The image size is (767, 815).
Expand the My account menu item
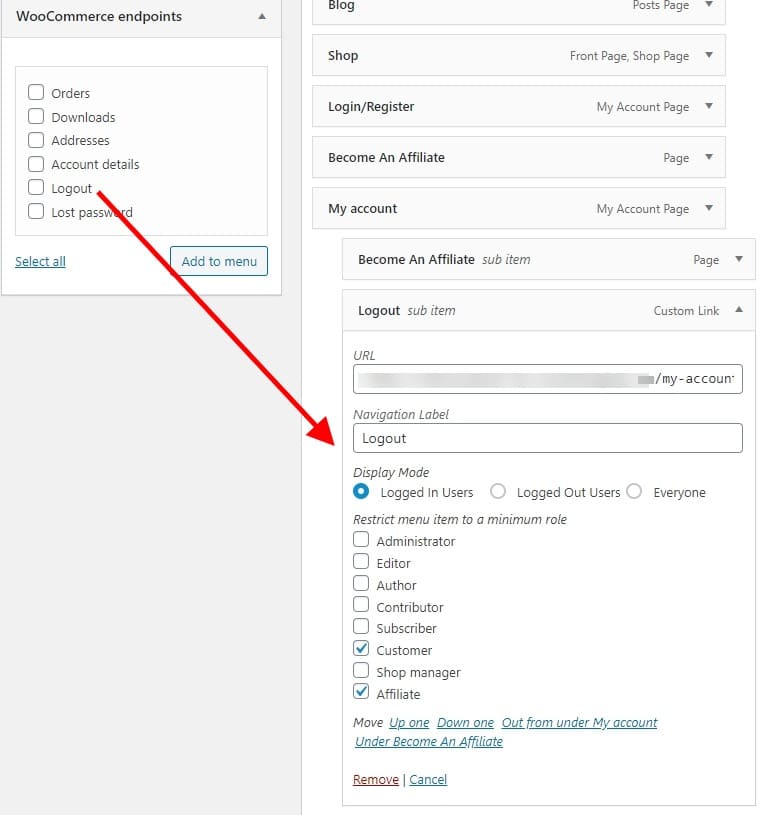coord(709,208)
